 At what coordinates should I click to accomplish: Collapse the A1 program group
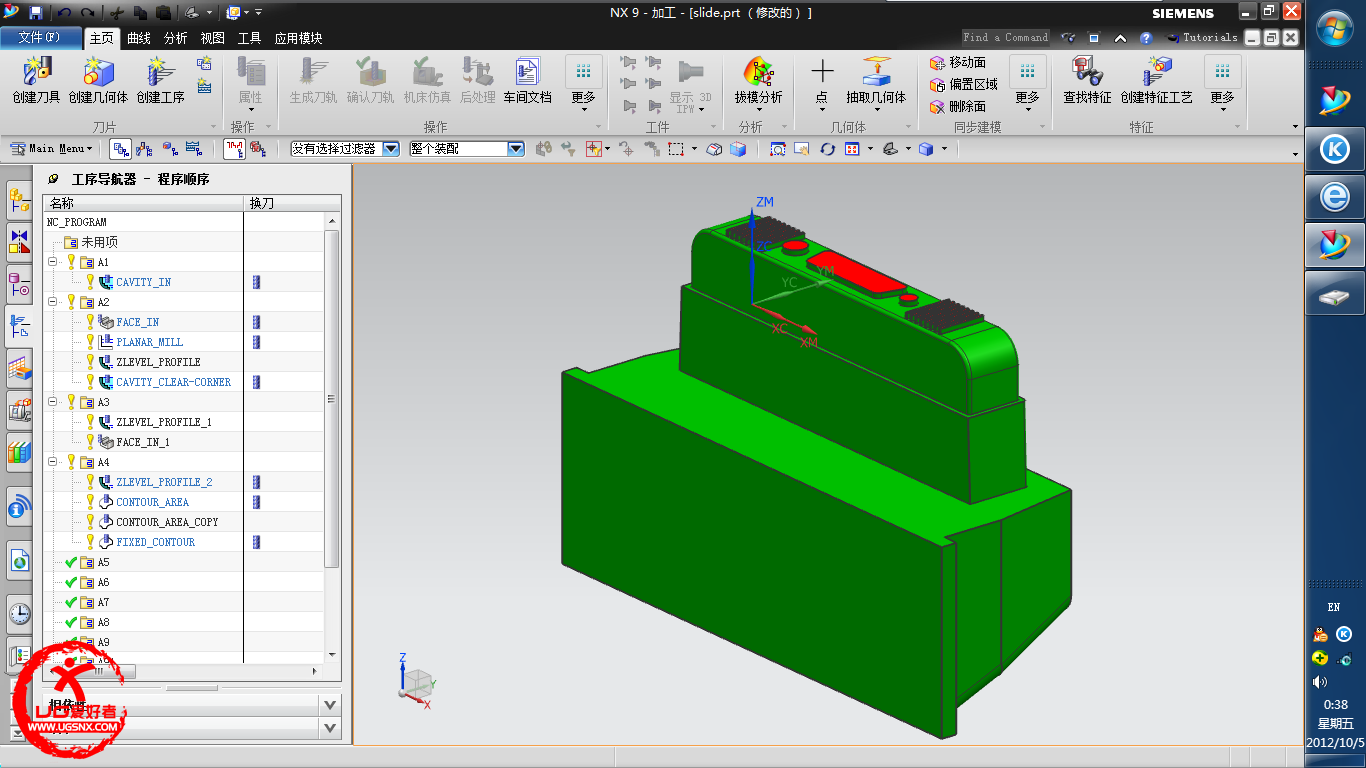click(53, 262)
